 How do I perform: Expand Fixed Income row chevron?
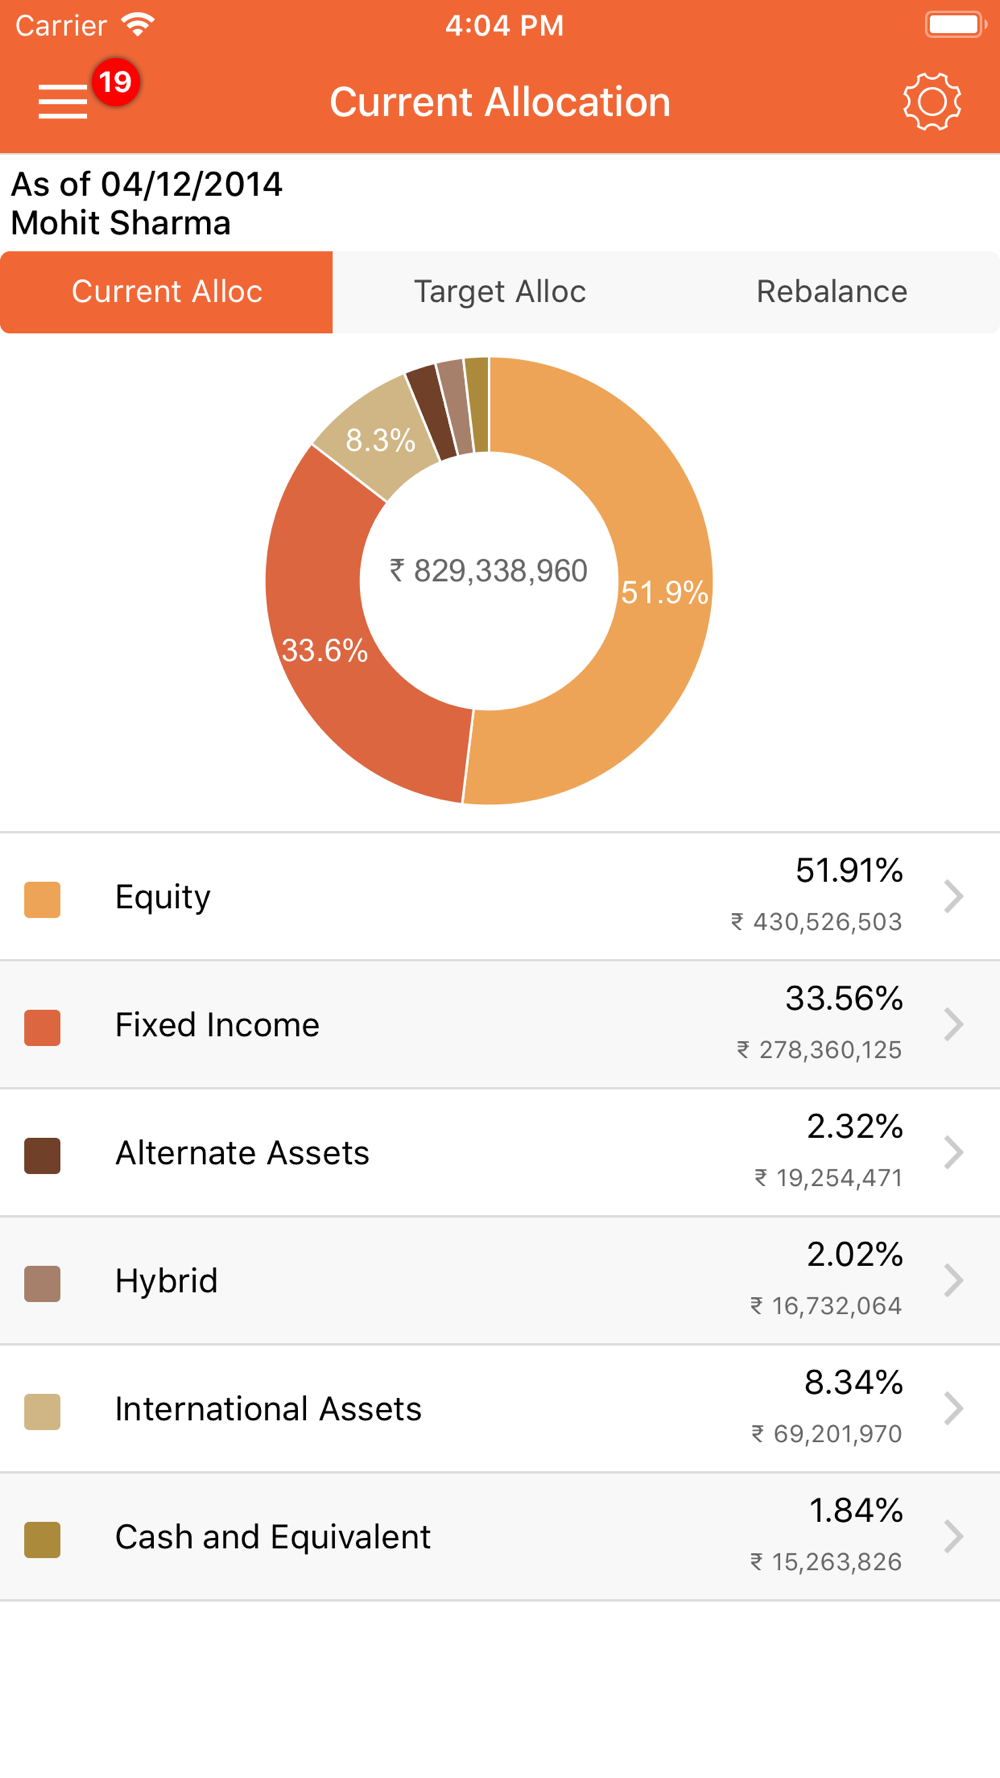pyautogui.click(x=954, y=1025)
